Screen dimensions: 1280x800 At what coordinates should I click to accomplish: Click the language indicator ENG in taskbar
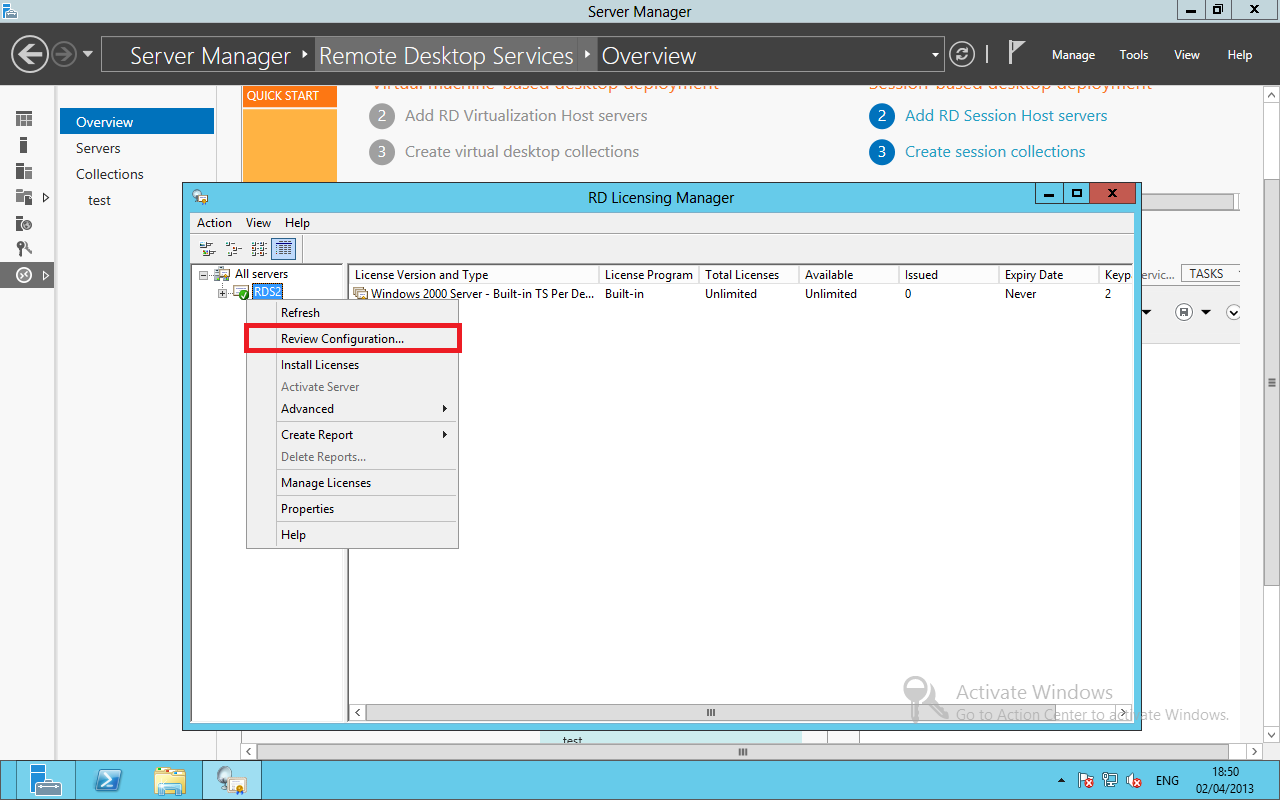(1167, 780)
